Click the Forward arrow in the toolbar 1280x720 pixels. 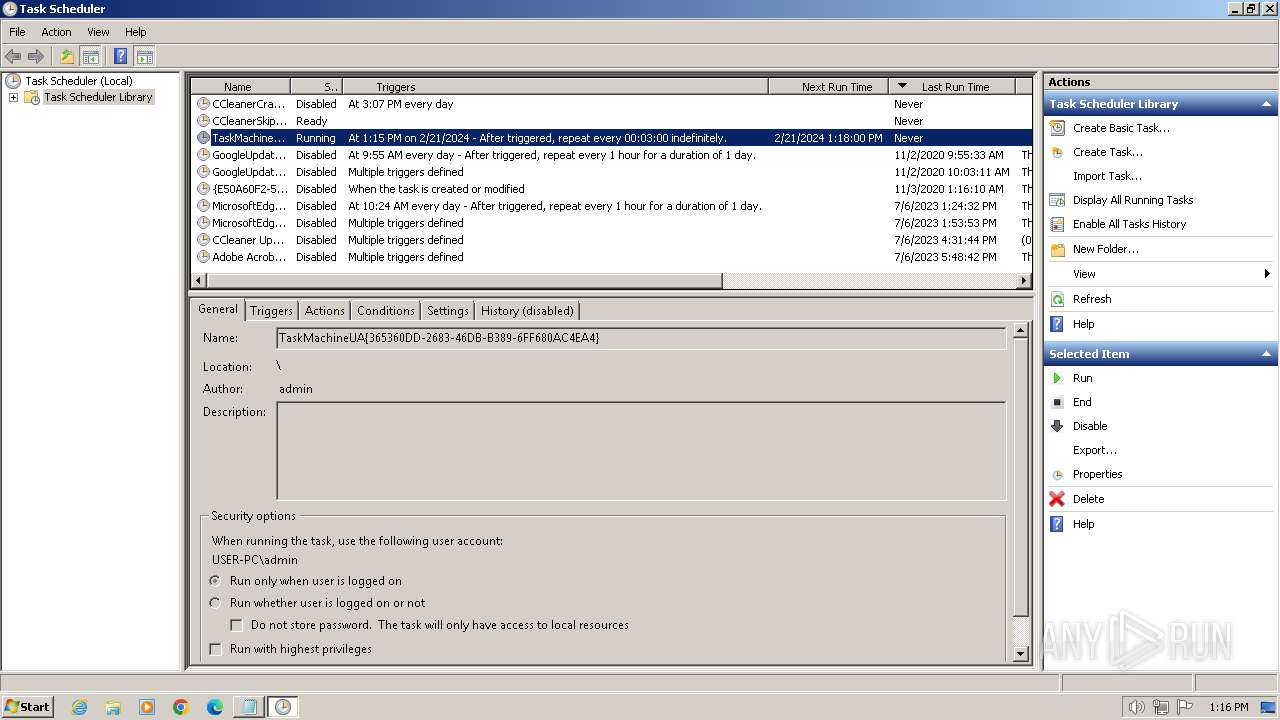[x=36, y=57]
